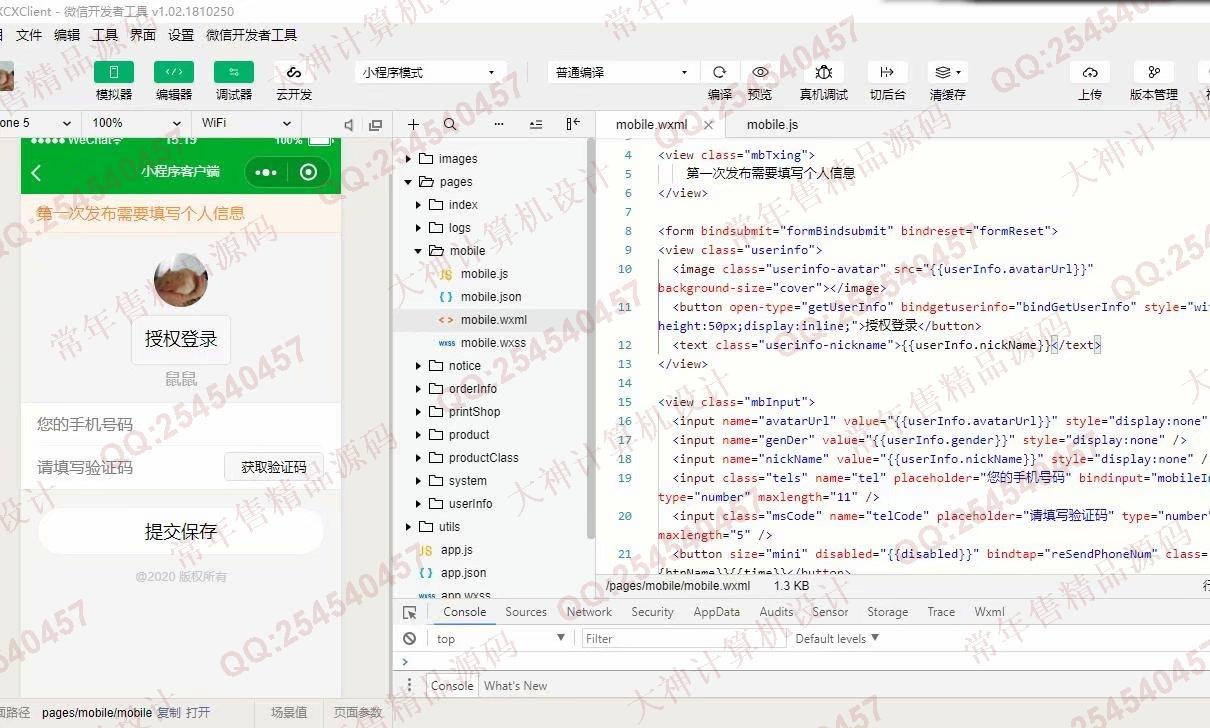Expand the images folder
This screenshot has height=728, width=1210.
(x=409, y=159)
